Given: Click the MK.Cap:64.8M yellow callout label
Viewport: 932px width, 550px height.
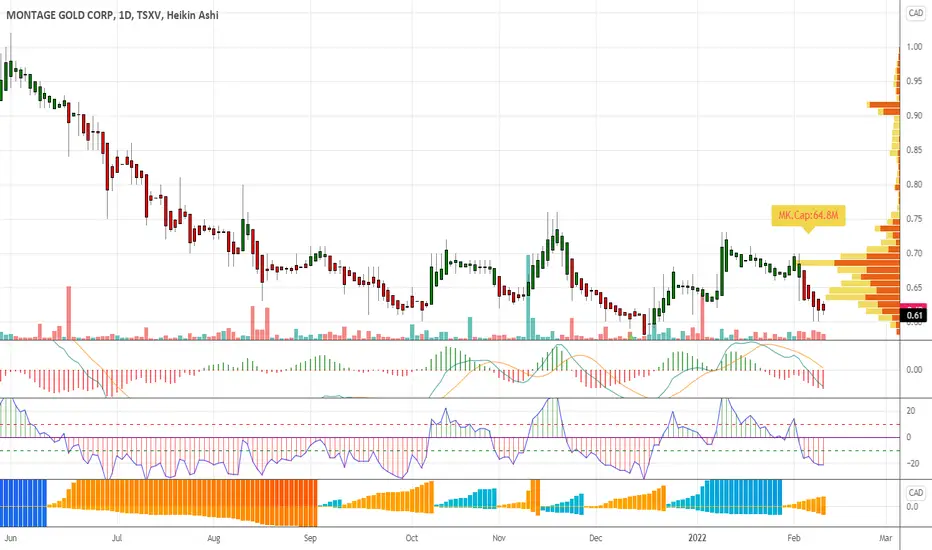Looking at the screenshot, I should coord(808,215).
